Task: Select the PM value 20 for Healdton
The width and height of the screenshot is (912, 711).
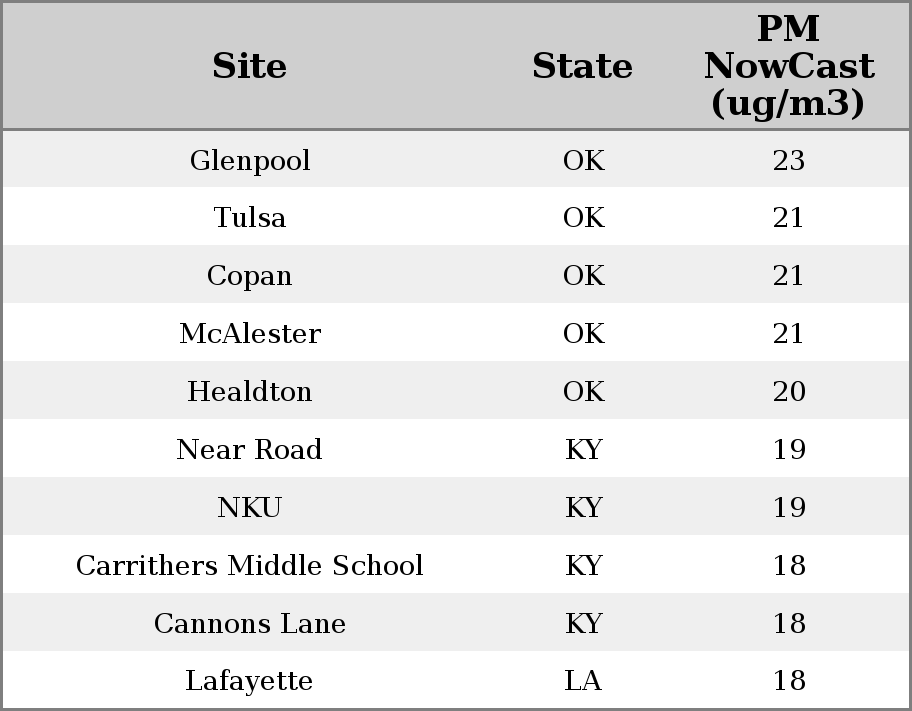Action: click(788, 392)
